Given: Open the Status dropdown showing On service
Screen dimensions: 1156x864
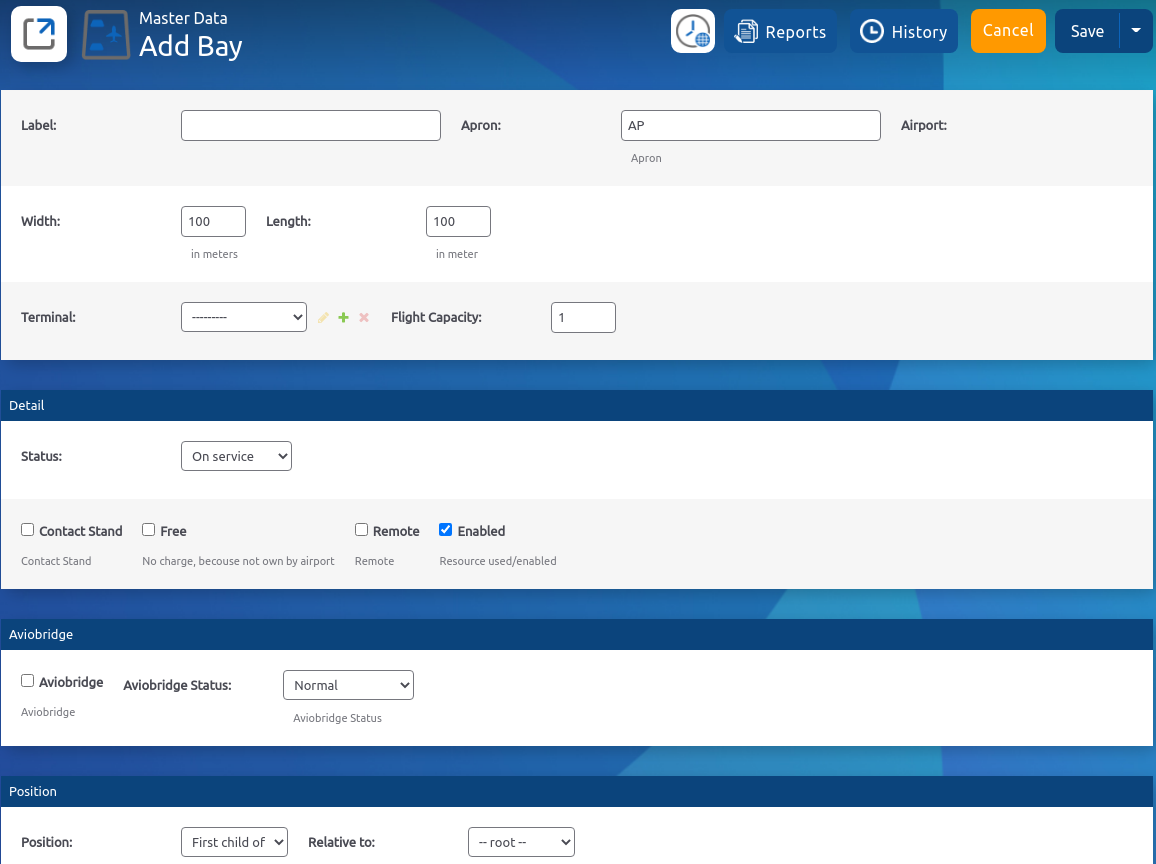Looking at the screenshot, I should 236,456.
